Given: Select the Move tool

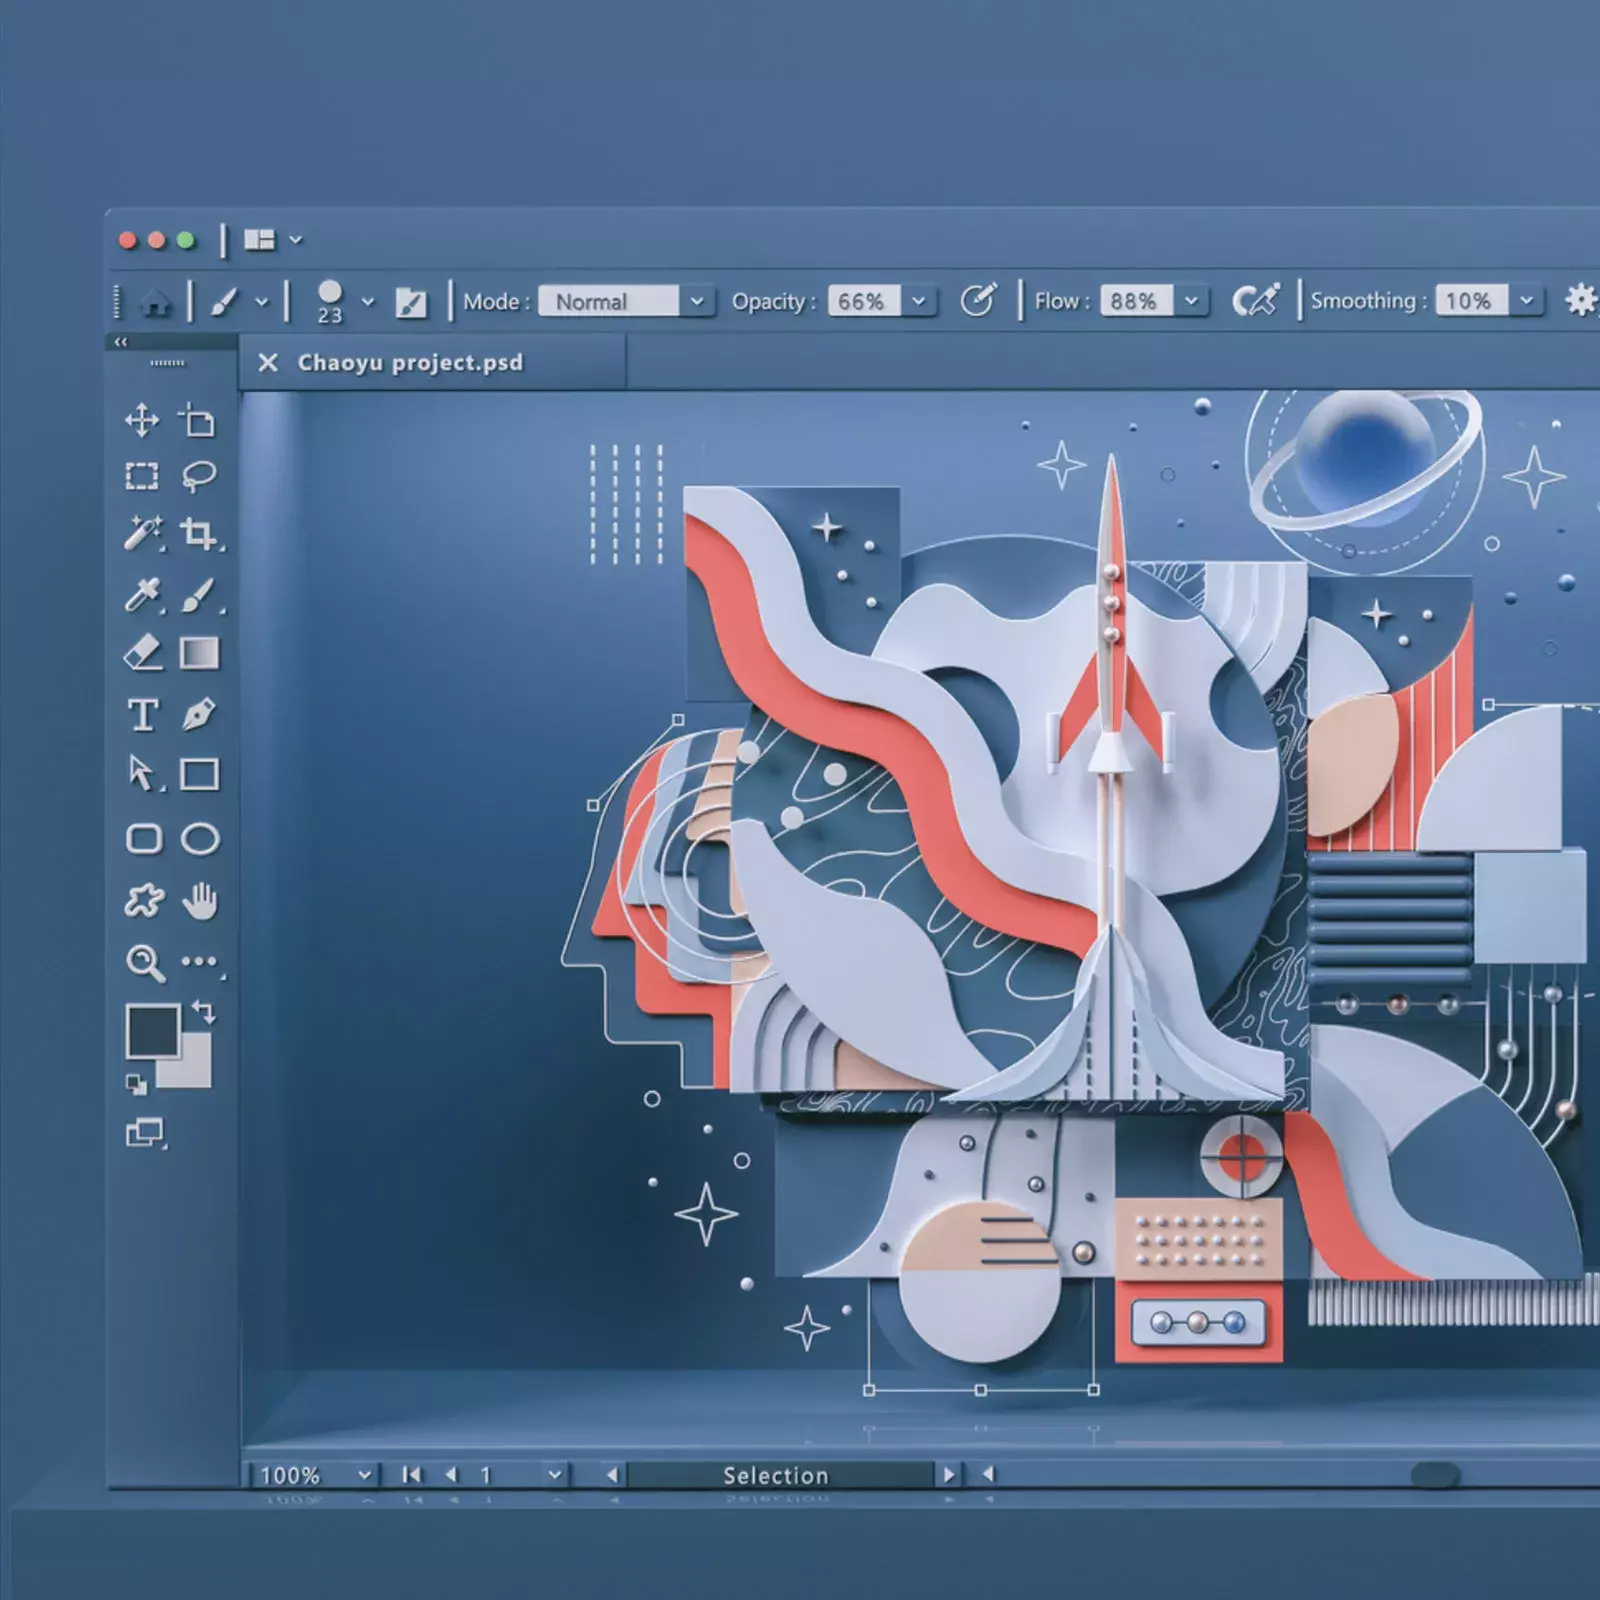Looking at the screenshot, I should (x=142, y=423).
